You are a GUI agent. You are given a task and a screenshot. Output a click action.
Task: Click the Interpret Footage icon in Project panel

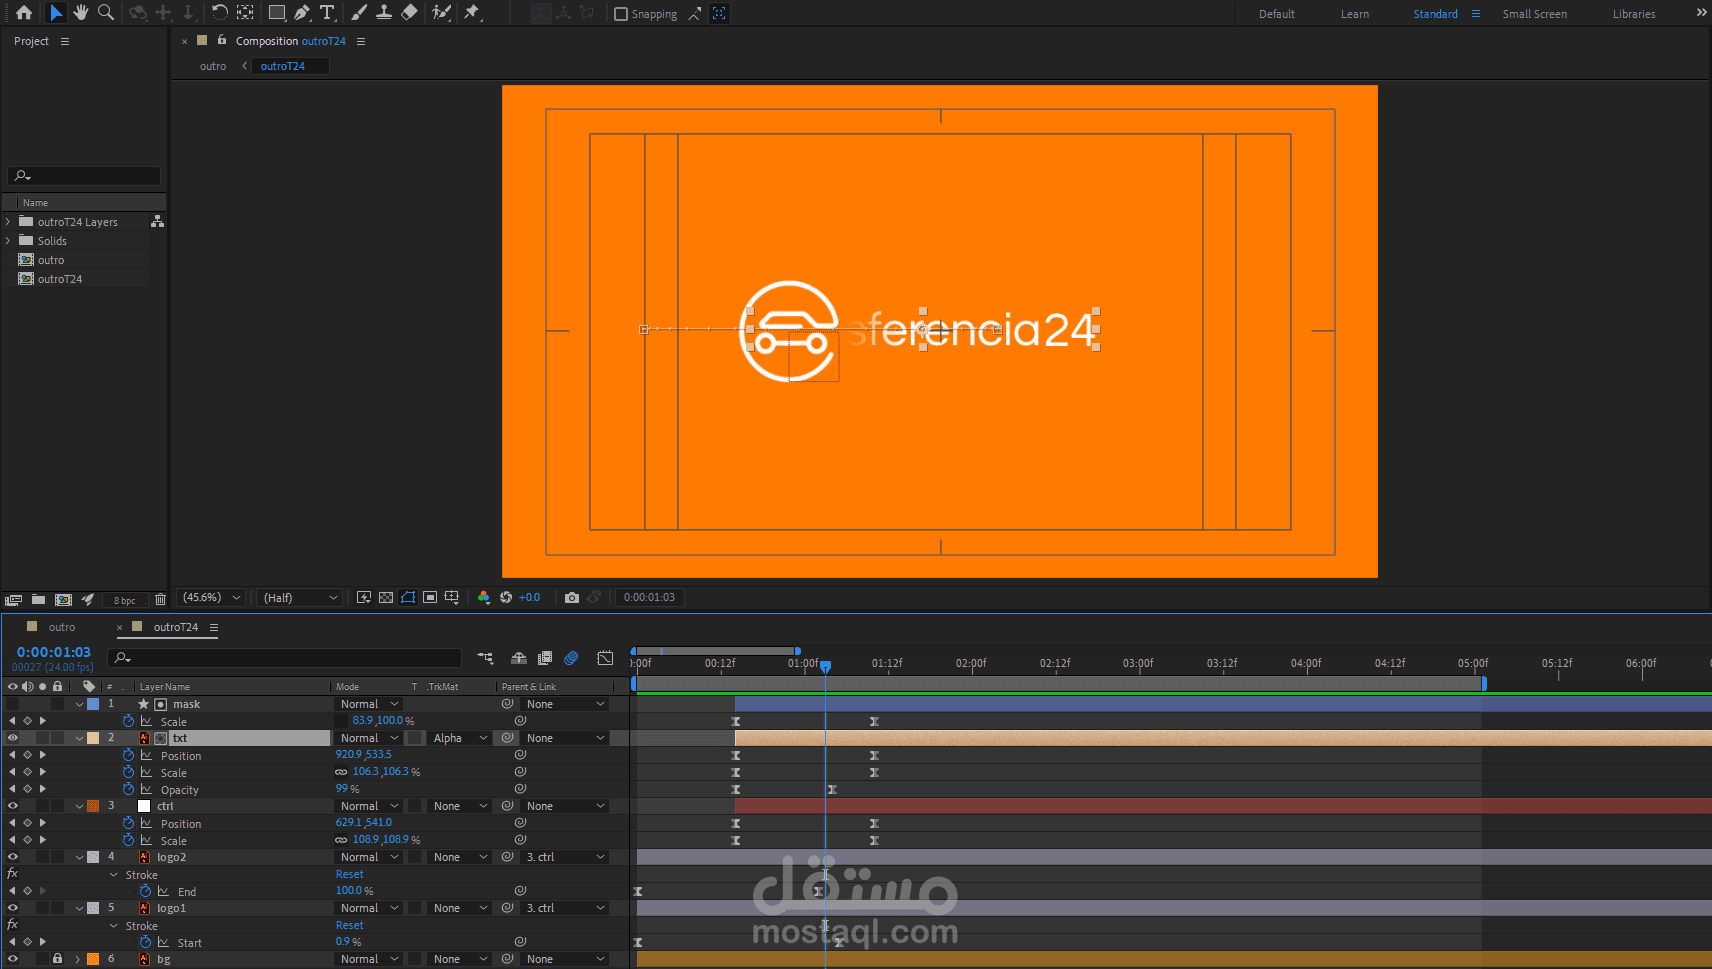coord(13,600)
